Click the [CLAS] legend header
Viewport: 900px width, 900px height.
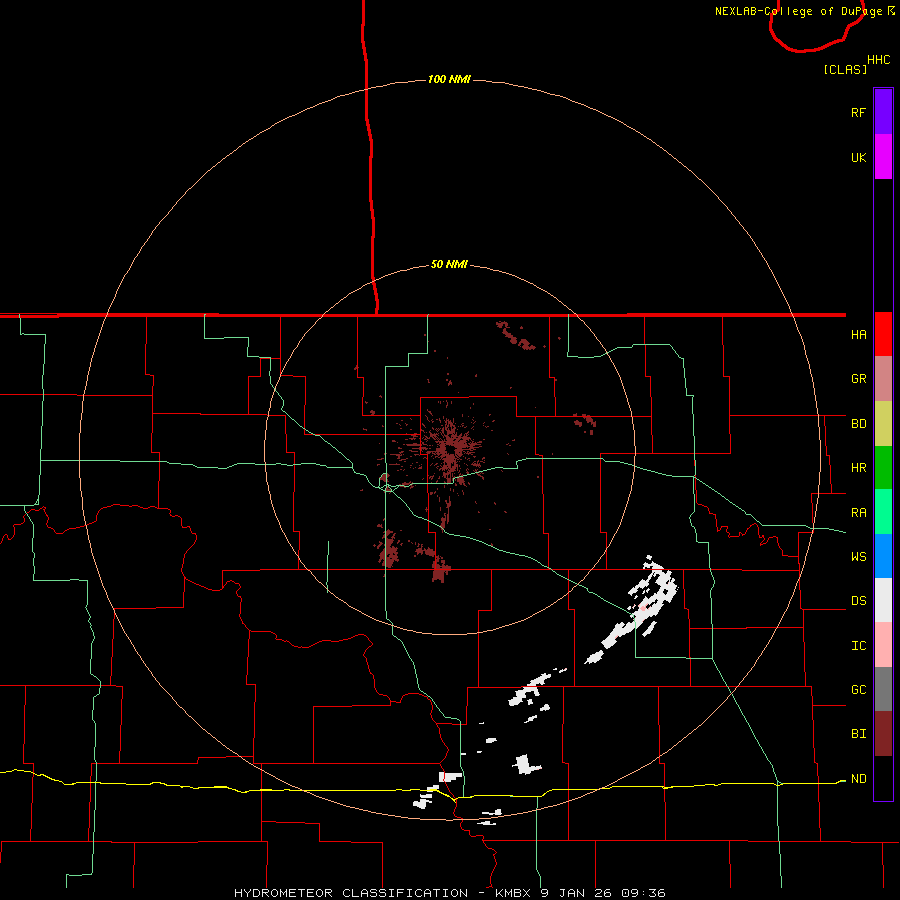845,70
